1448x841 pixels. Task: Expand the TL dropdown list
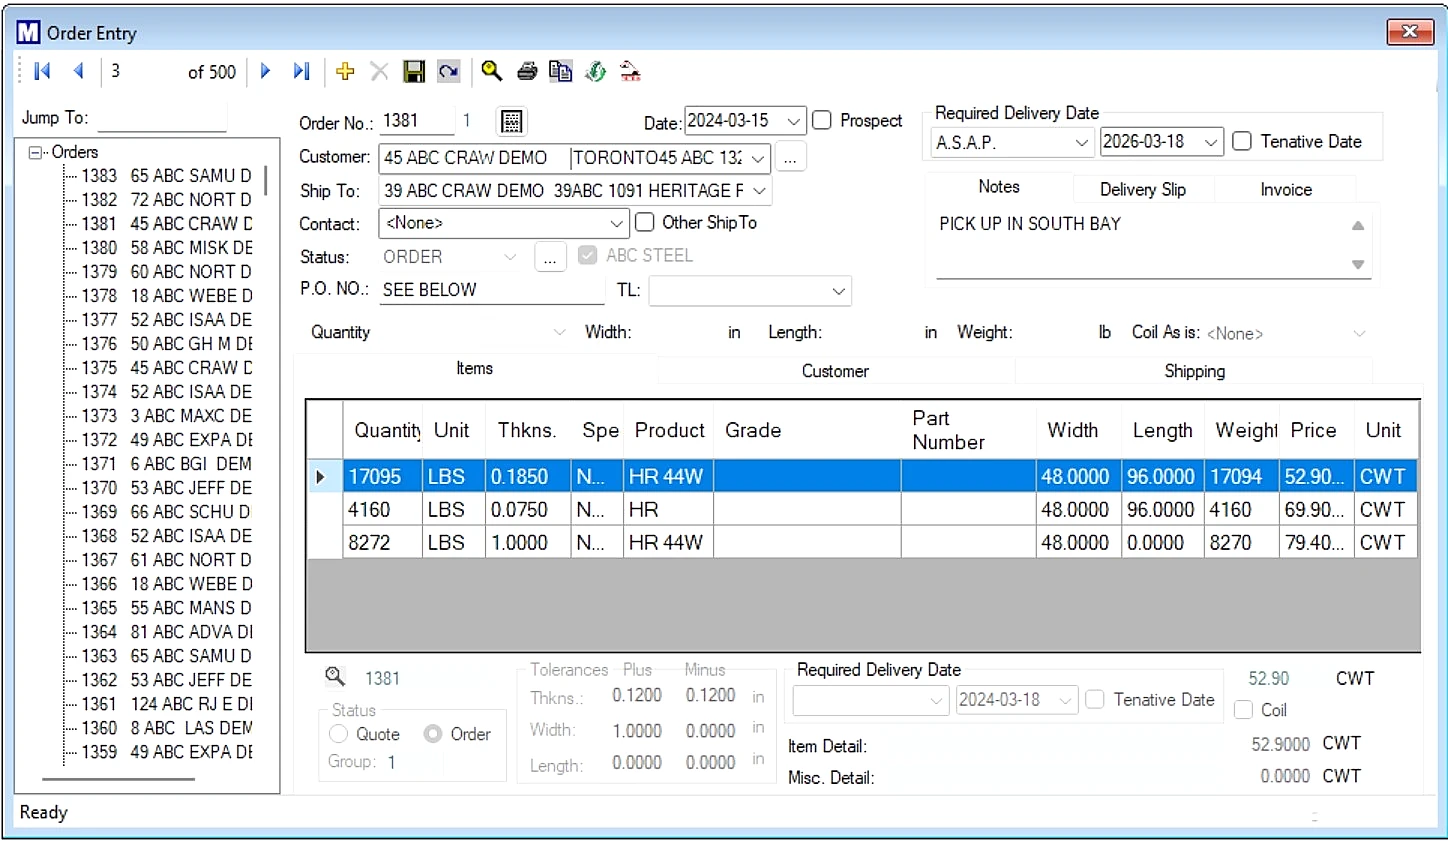[837, 291]
